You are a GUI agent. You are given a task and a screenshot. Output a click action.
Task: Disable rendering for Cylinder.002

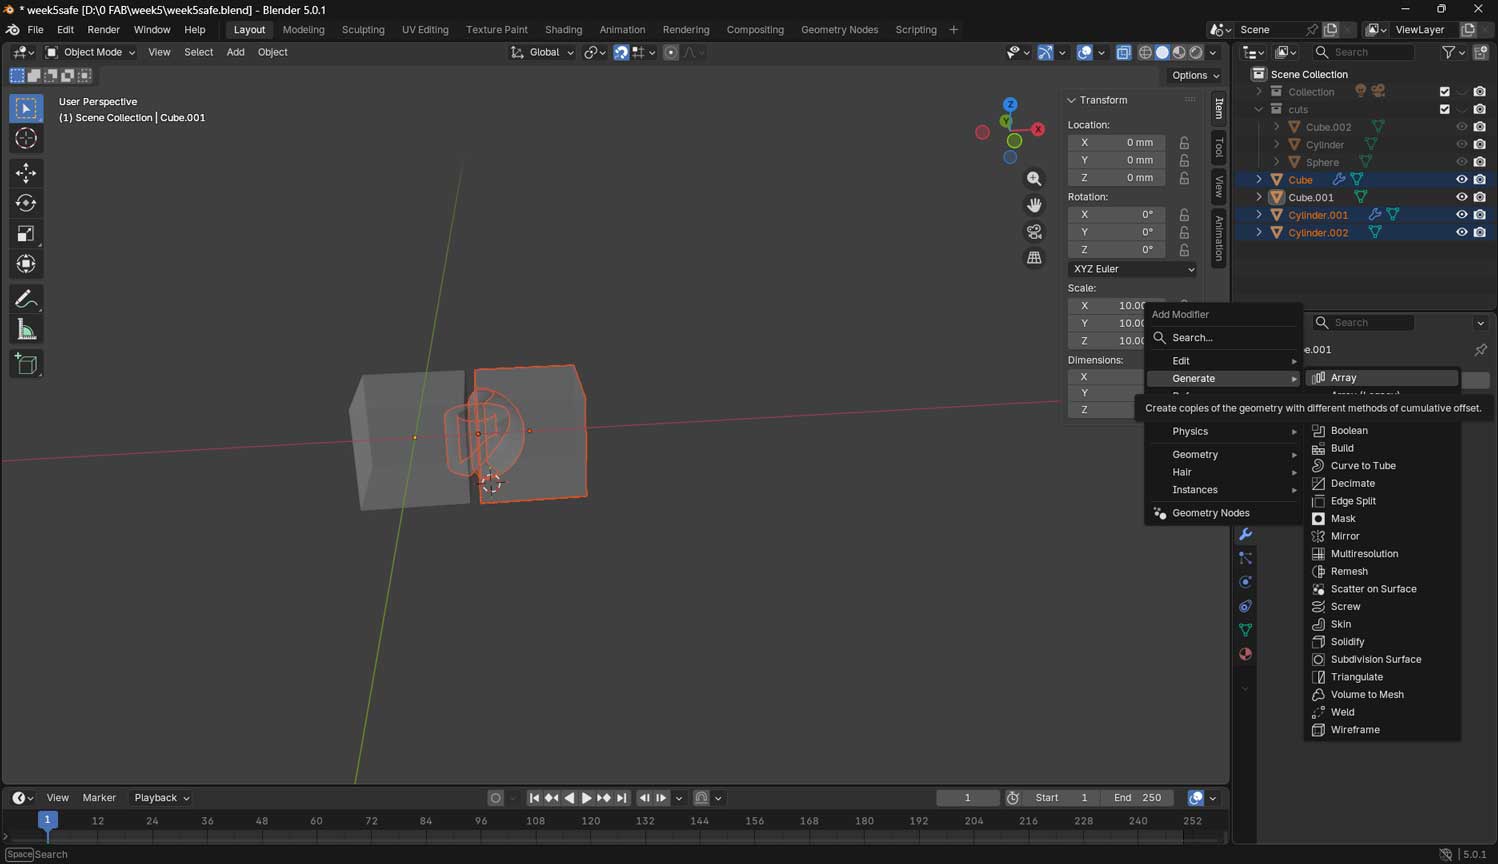[x=1480, y=232]
